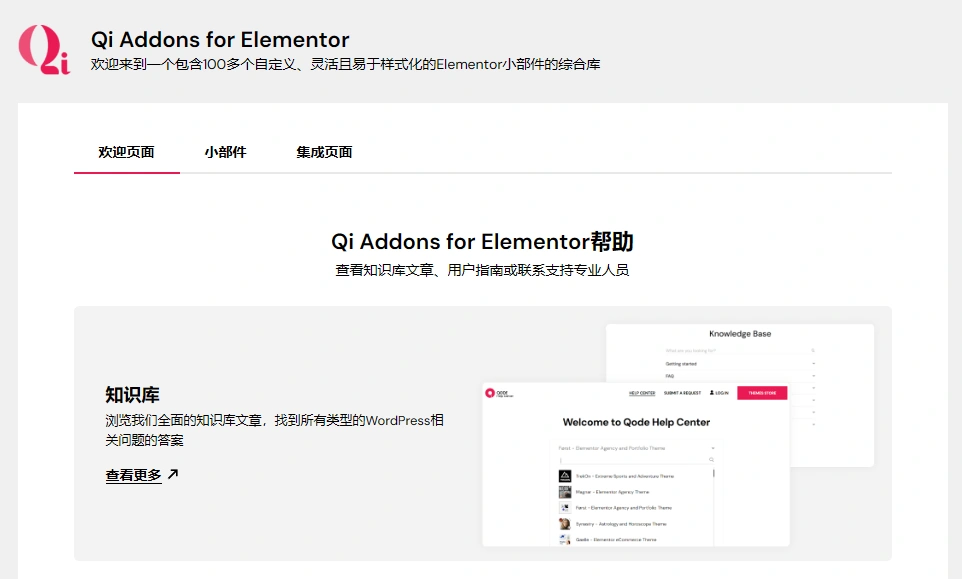Viewport: 962px width, 579px height.
Task: Click the person icon next to LOG IN
Action: pyautogui.click(x=711, y=393)
